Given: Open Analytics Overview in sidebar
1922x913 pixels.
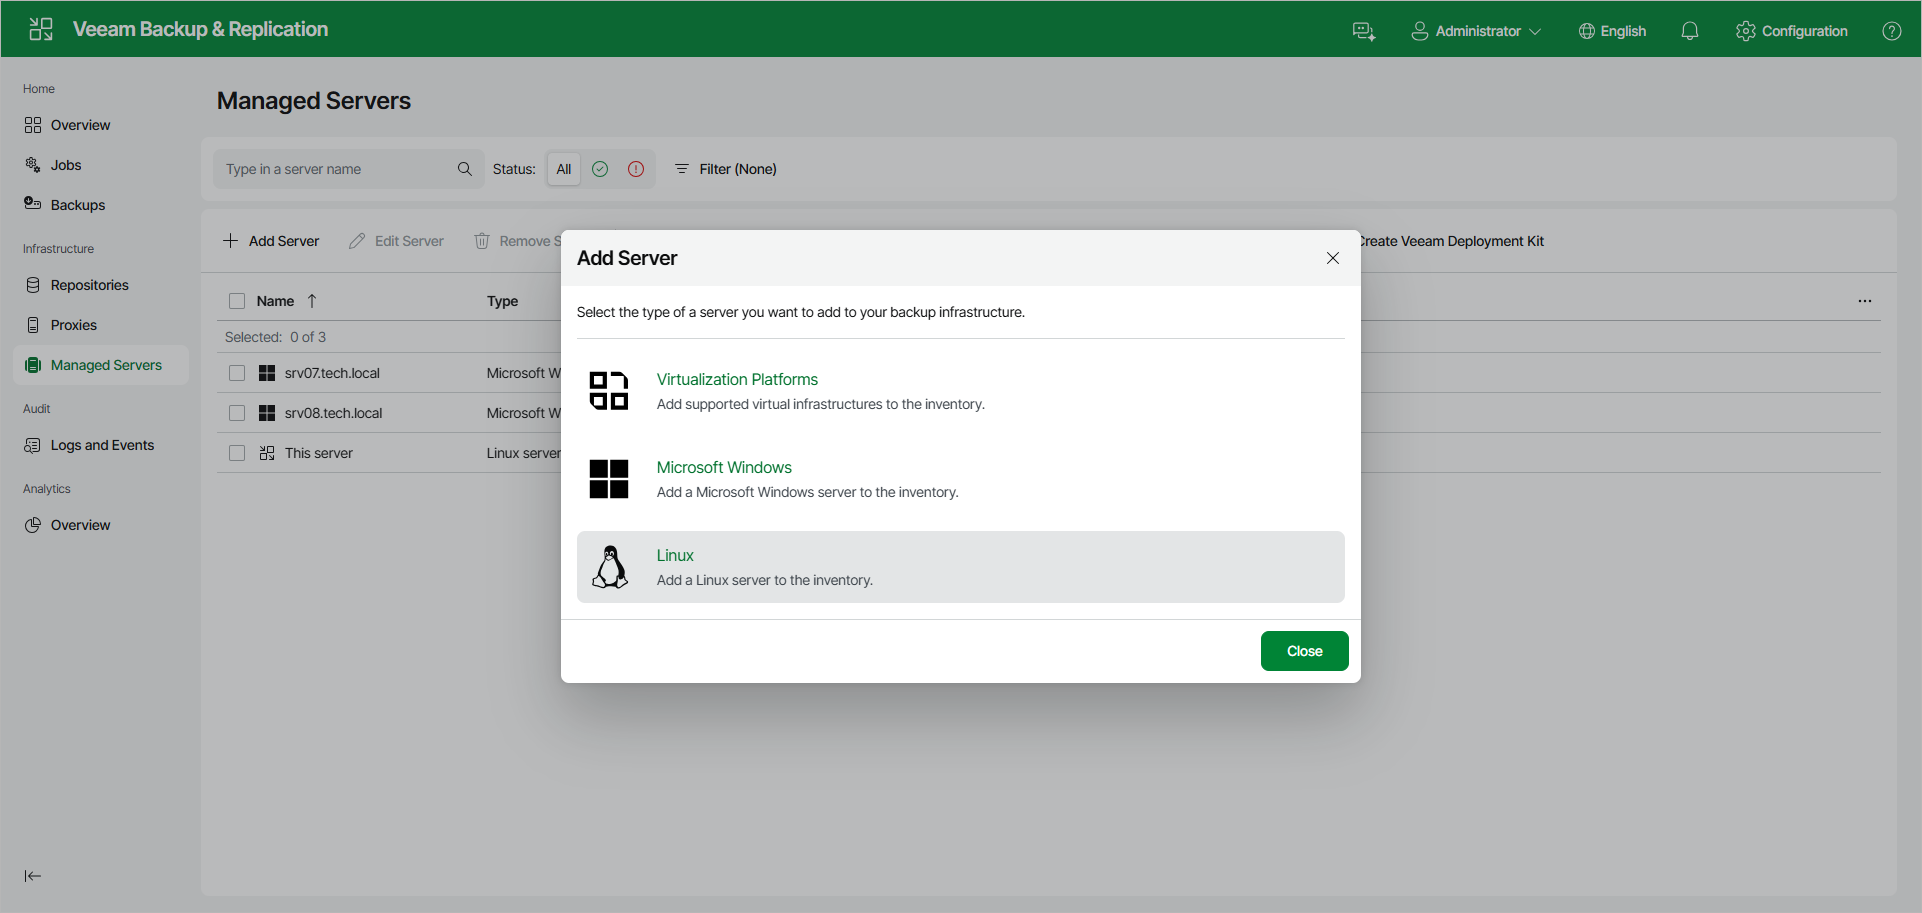Looking at the screenshot, I should pos(80,525).
